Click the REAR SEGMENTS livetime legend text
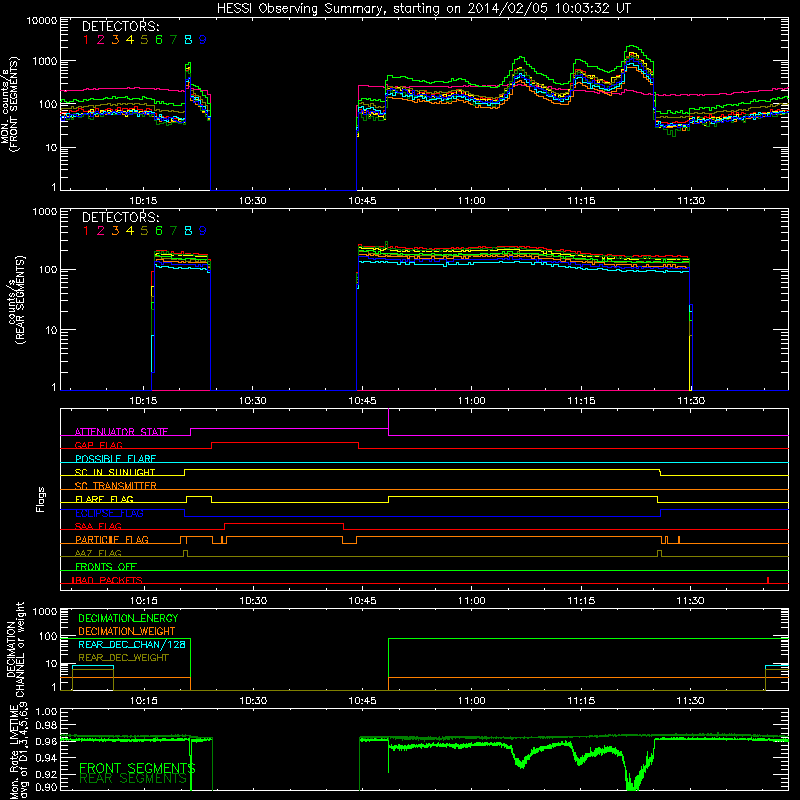The height and width of the screenshot is (800, 800). click(x=133, y=778)
